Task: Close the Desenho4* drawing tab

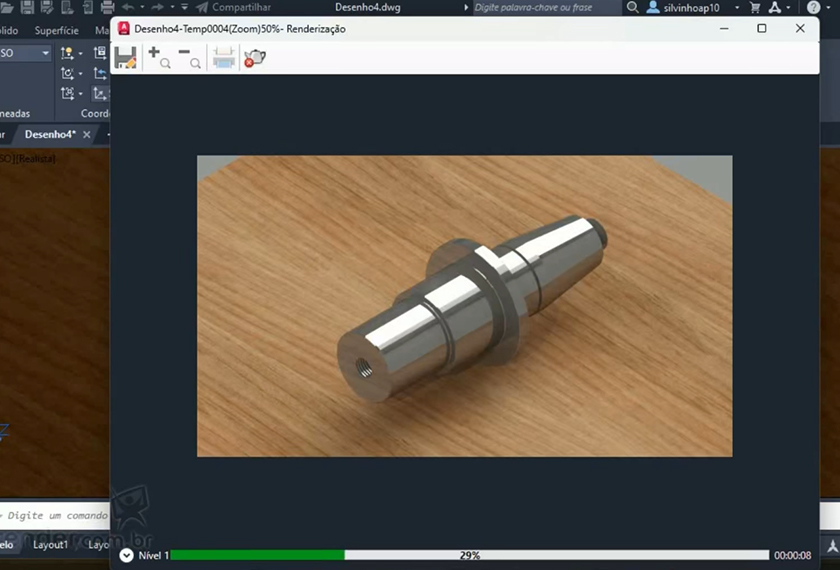Action: click(87, 134)
